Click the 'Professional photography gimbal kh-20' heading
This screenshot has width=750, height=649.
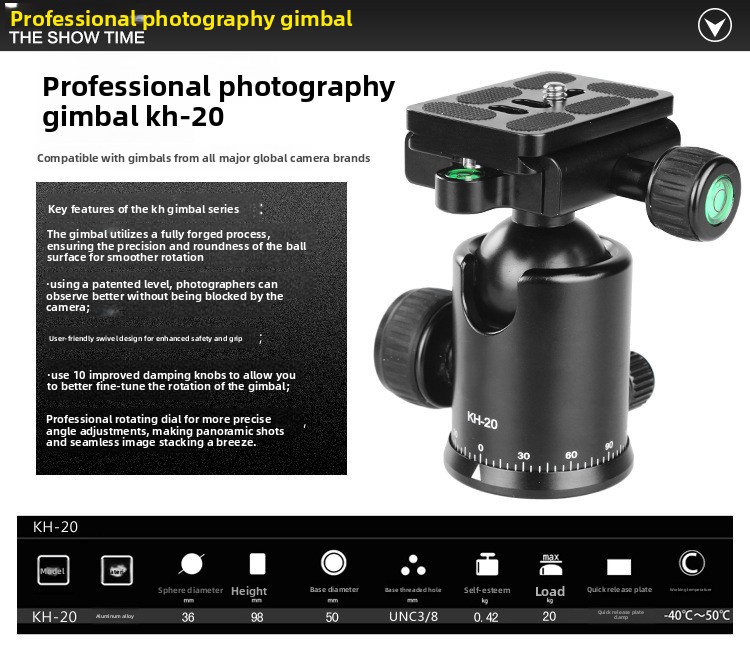coord(219,101)
